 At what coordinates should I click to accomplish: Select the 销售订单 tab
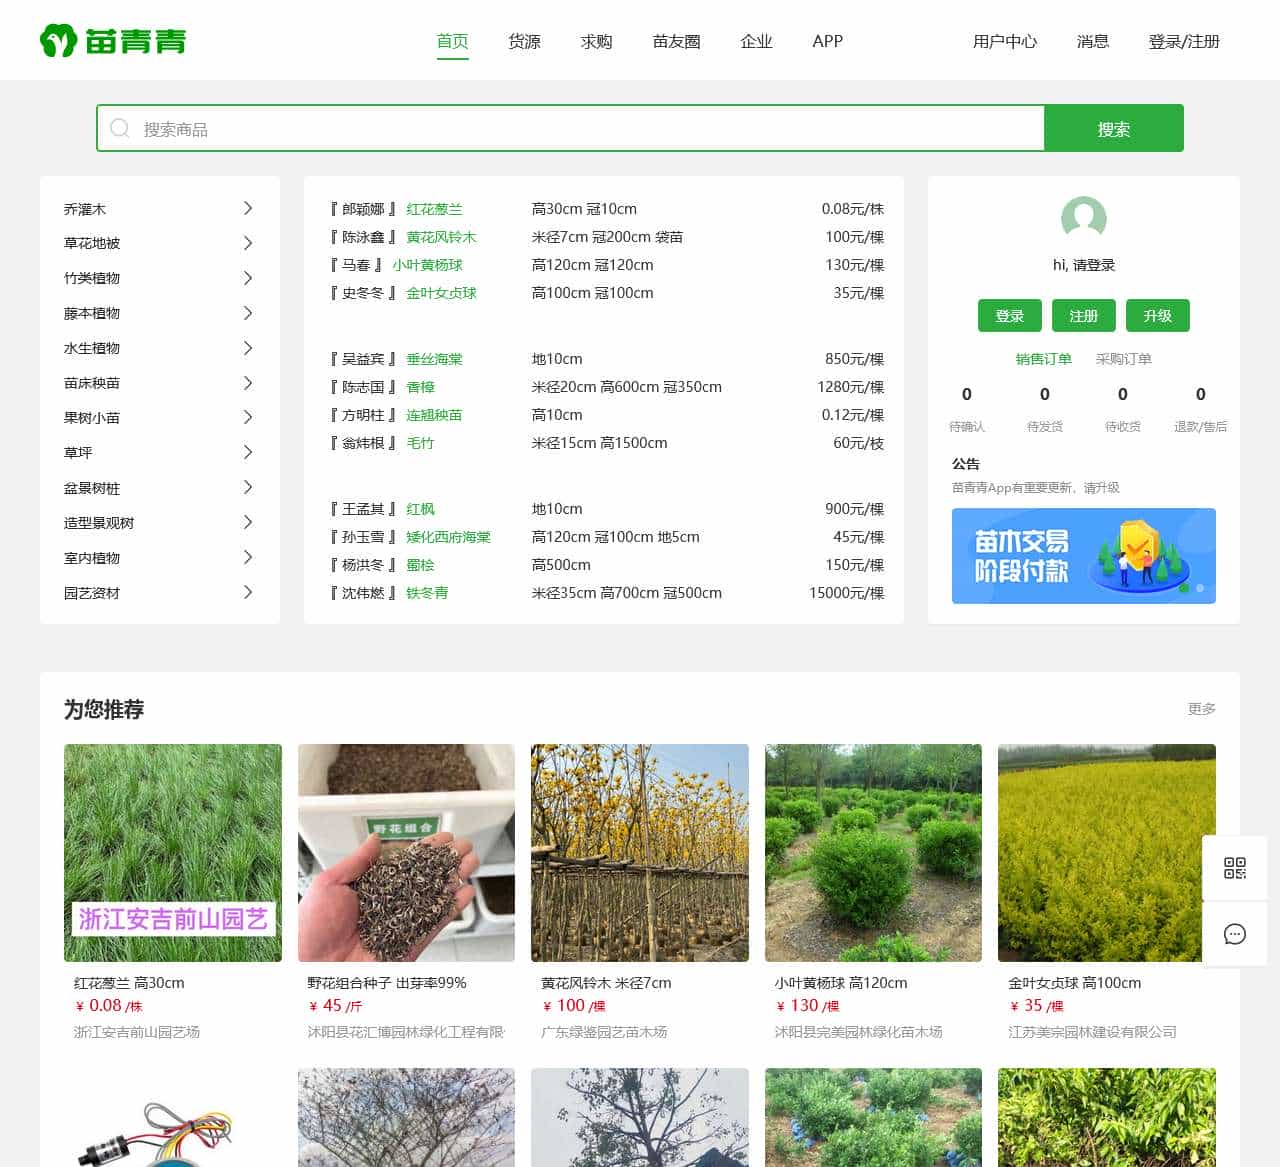(1043, 359)
